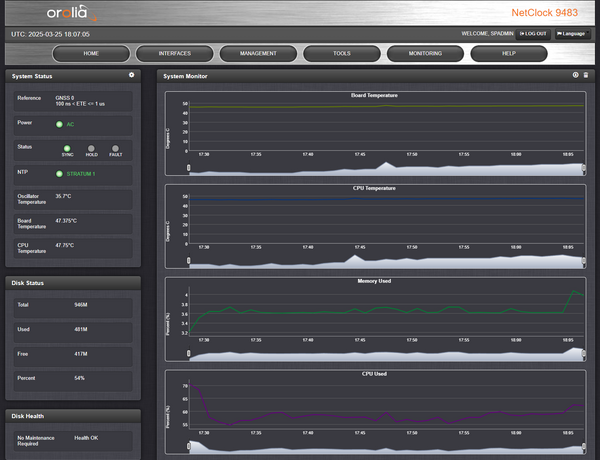Click the UTC date and time readout

click(x=50, y=34)
